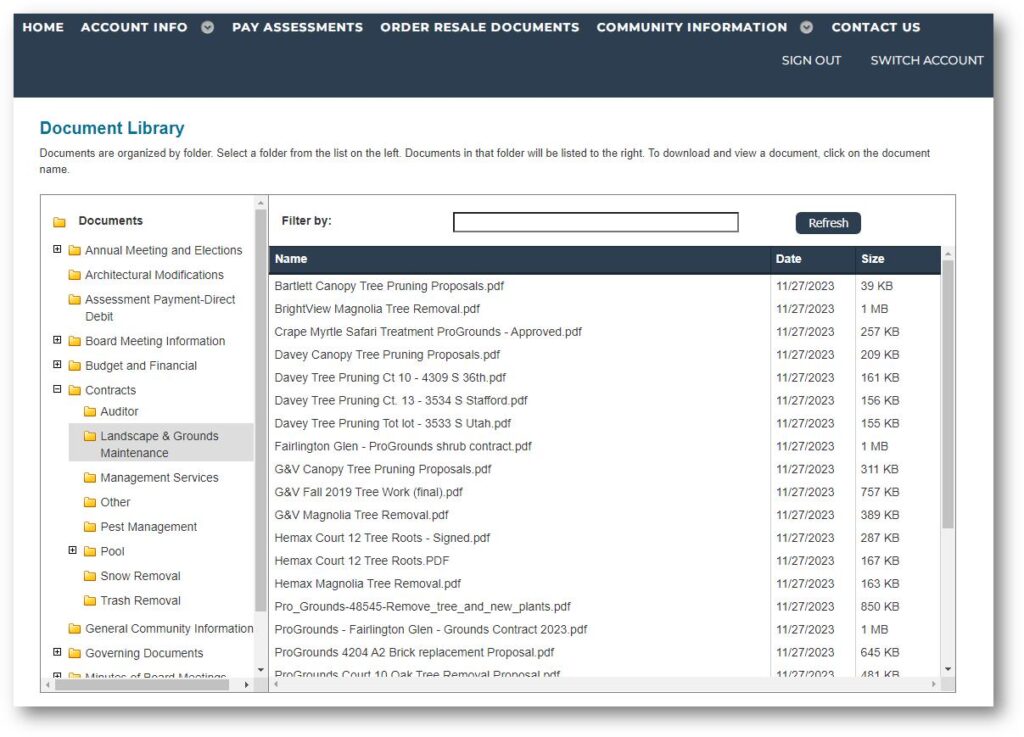Click the Pest Management folder icon

point(90,527)
